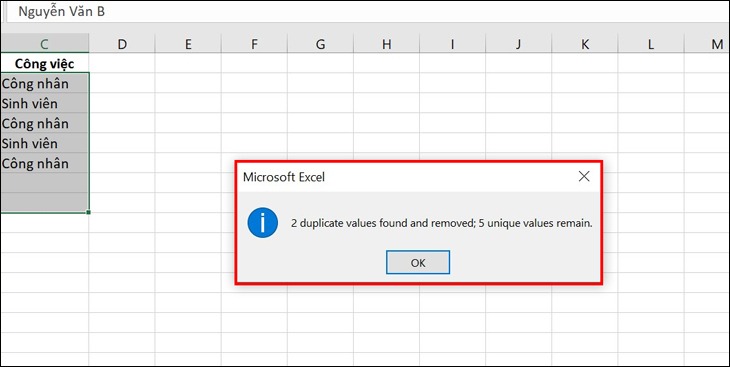The height and width of the screenshot is (367, 730).
Task: Click the duplicate values message text
Action: point(442,223)
